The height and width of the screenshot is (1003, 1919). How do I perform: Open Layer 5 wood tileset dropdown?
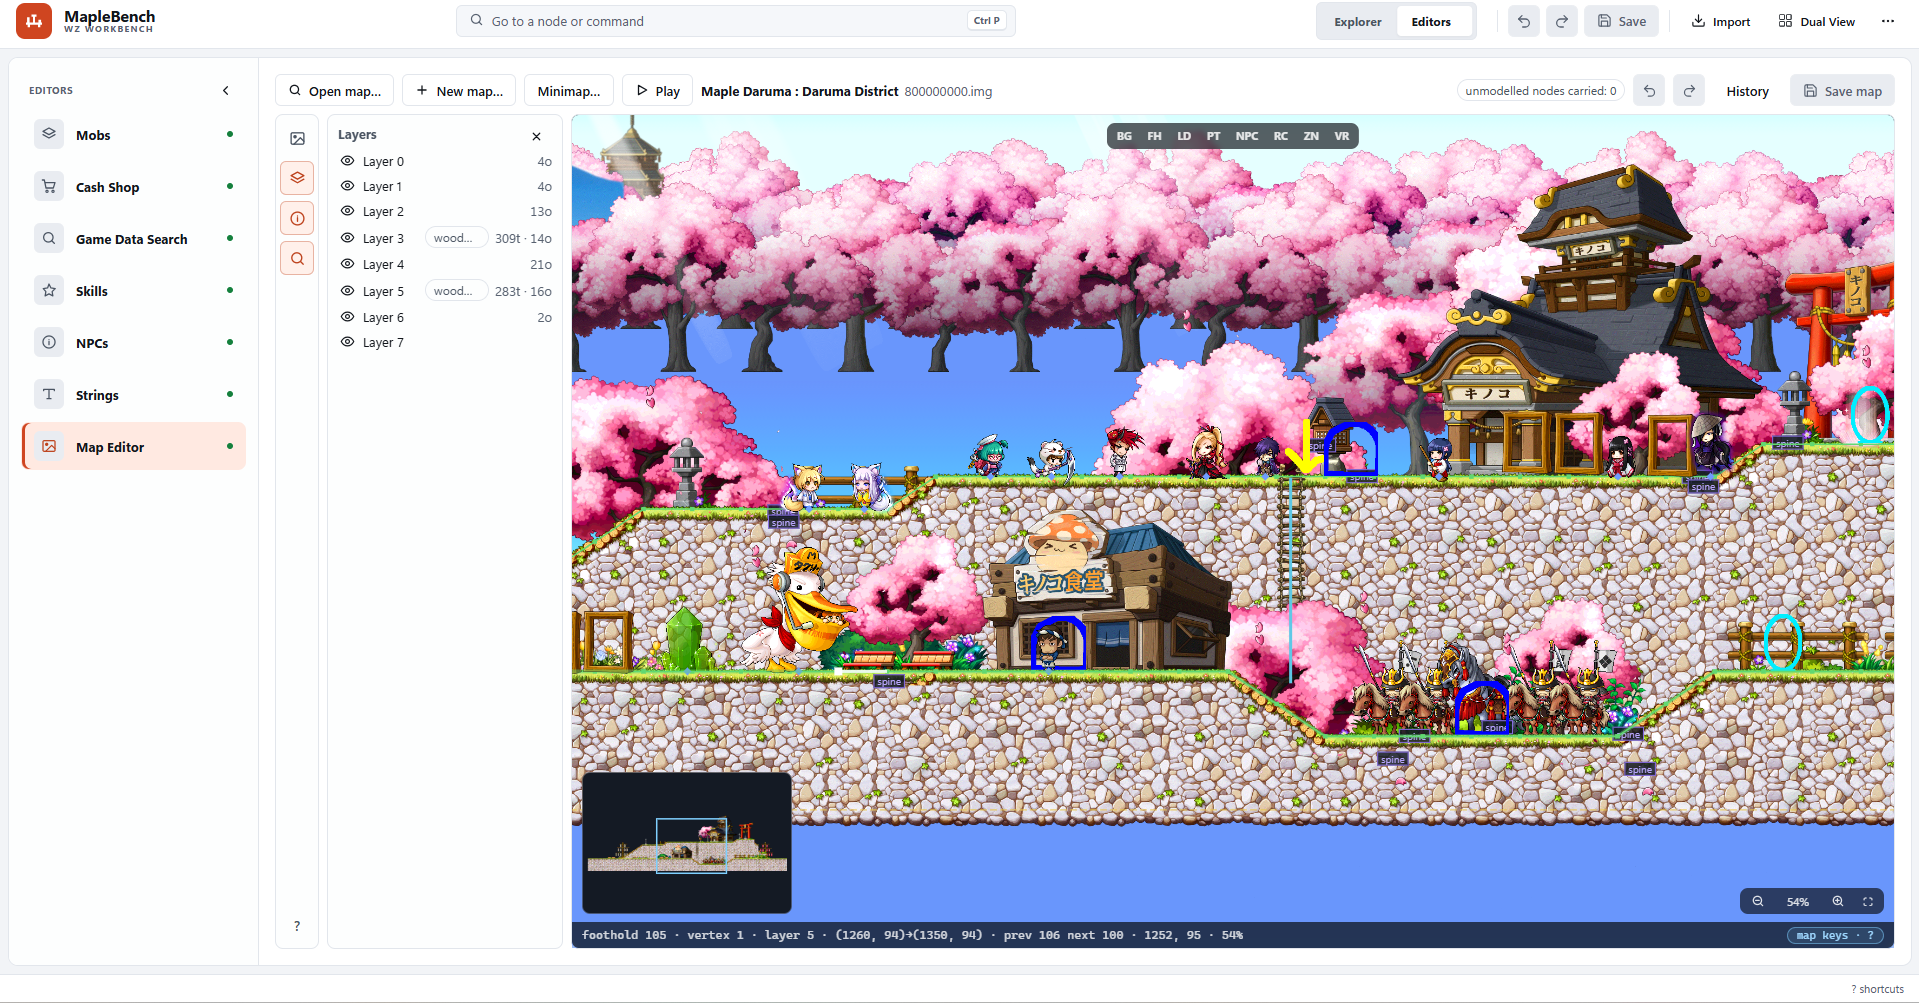click(456, 291)
